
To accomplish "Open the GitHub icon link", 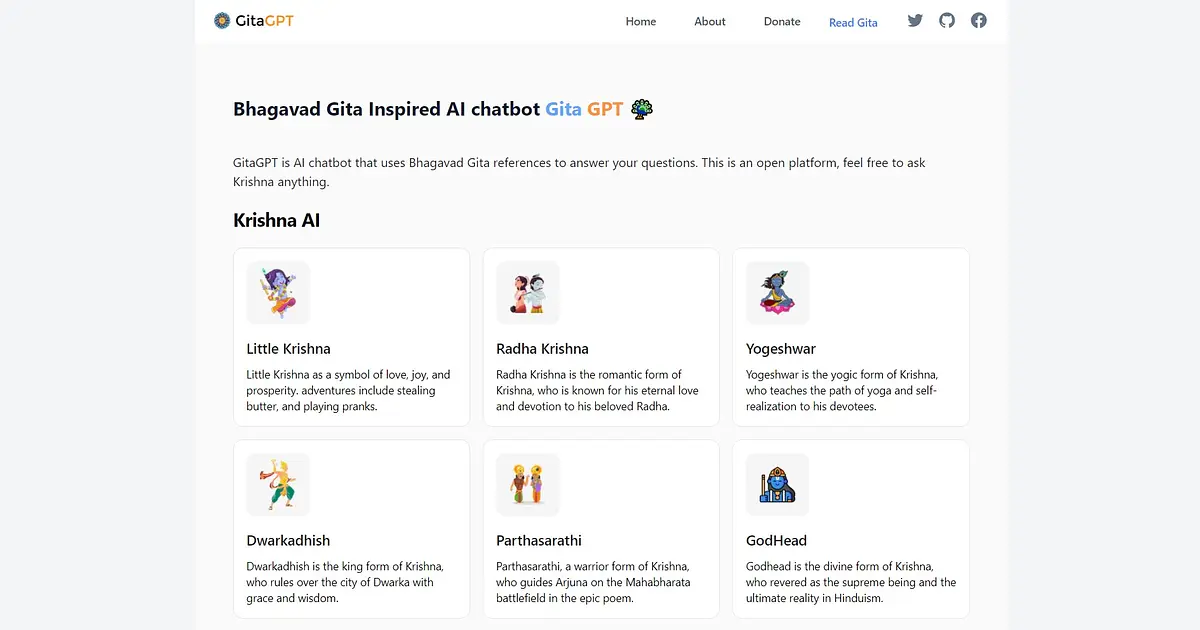I will 947,20.
